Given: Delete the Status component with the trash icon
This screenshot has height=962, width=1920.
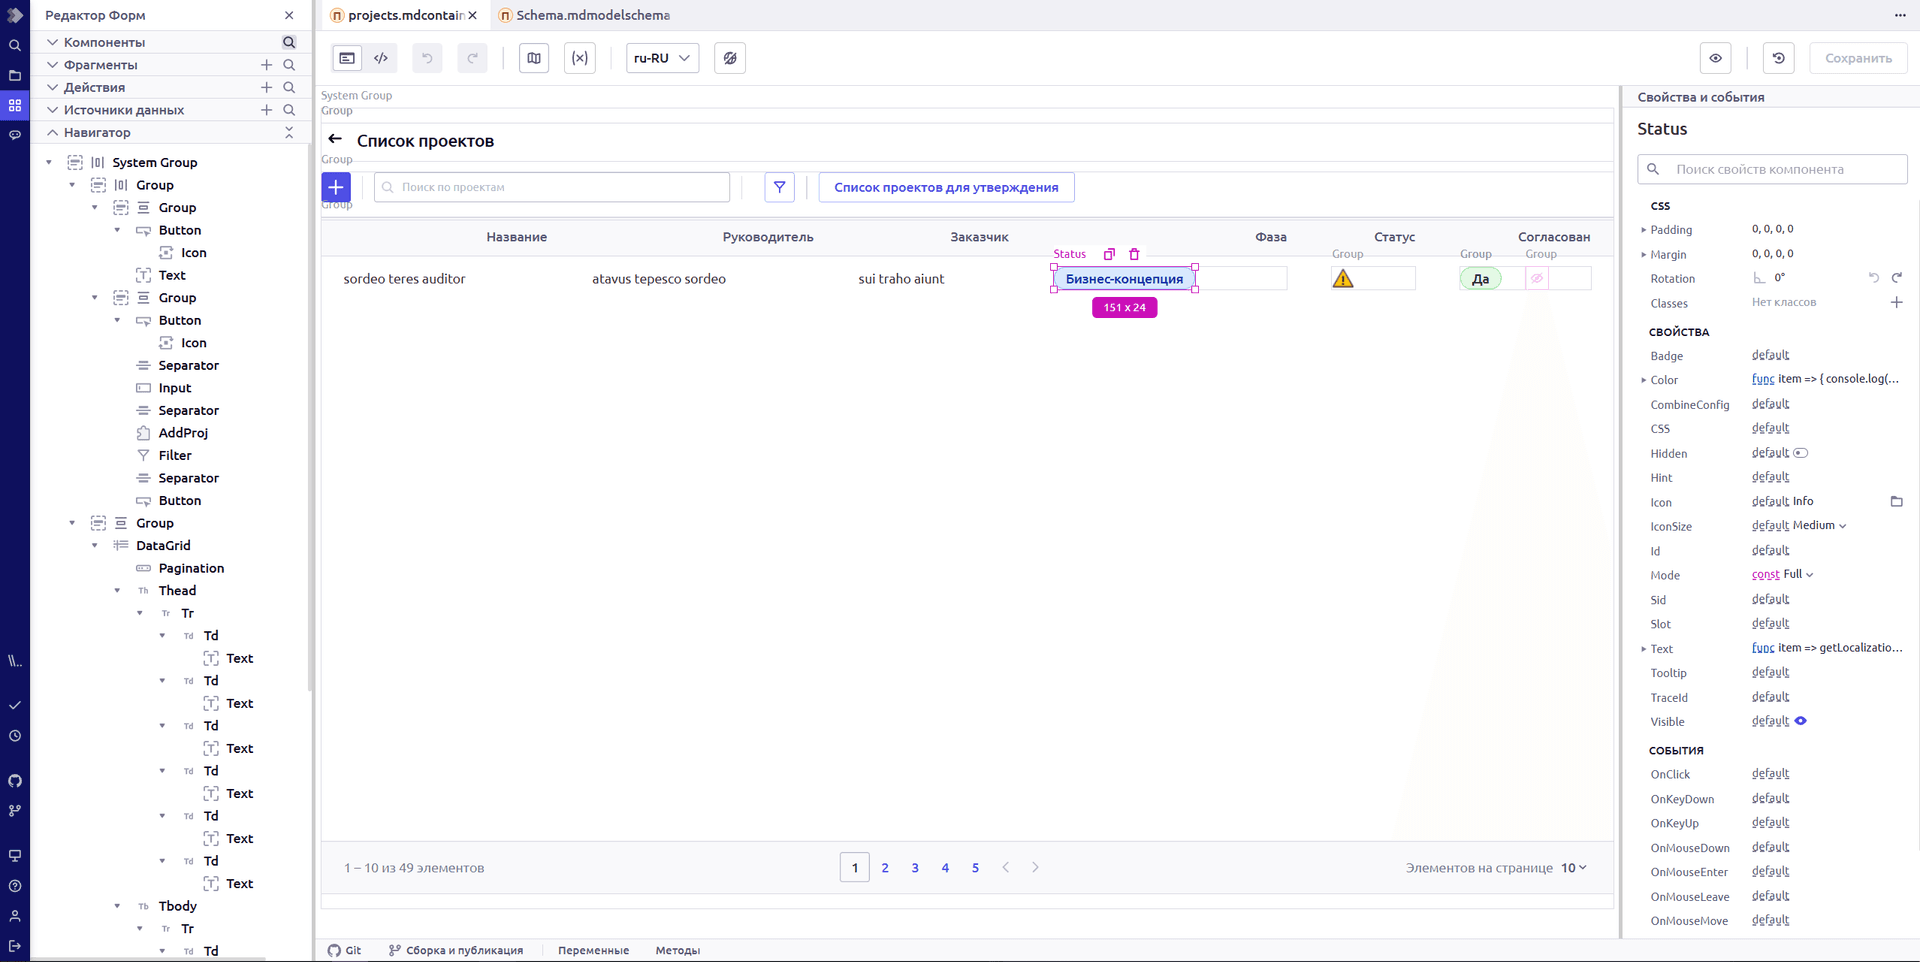Looking at the screenshot, I should [x=1134, y=254].
